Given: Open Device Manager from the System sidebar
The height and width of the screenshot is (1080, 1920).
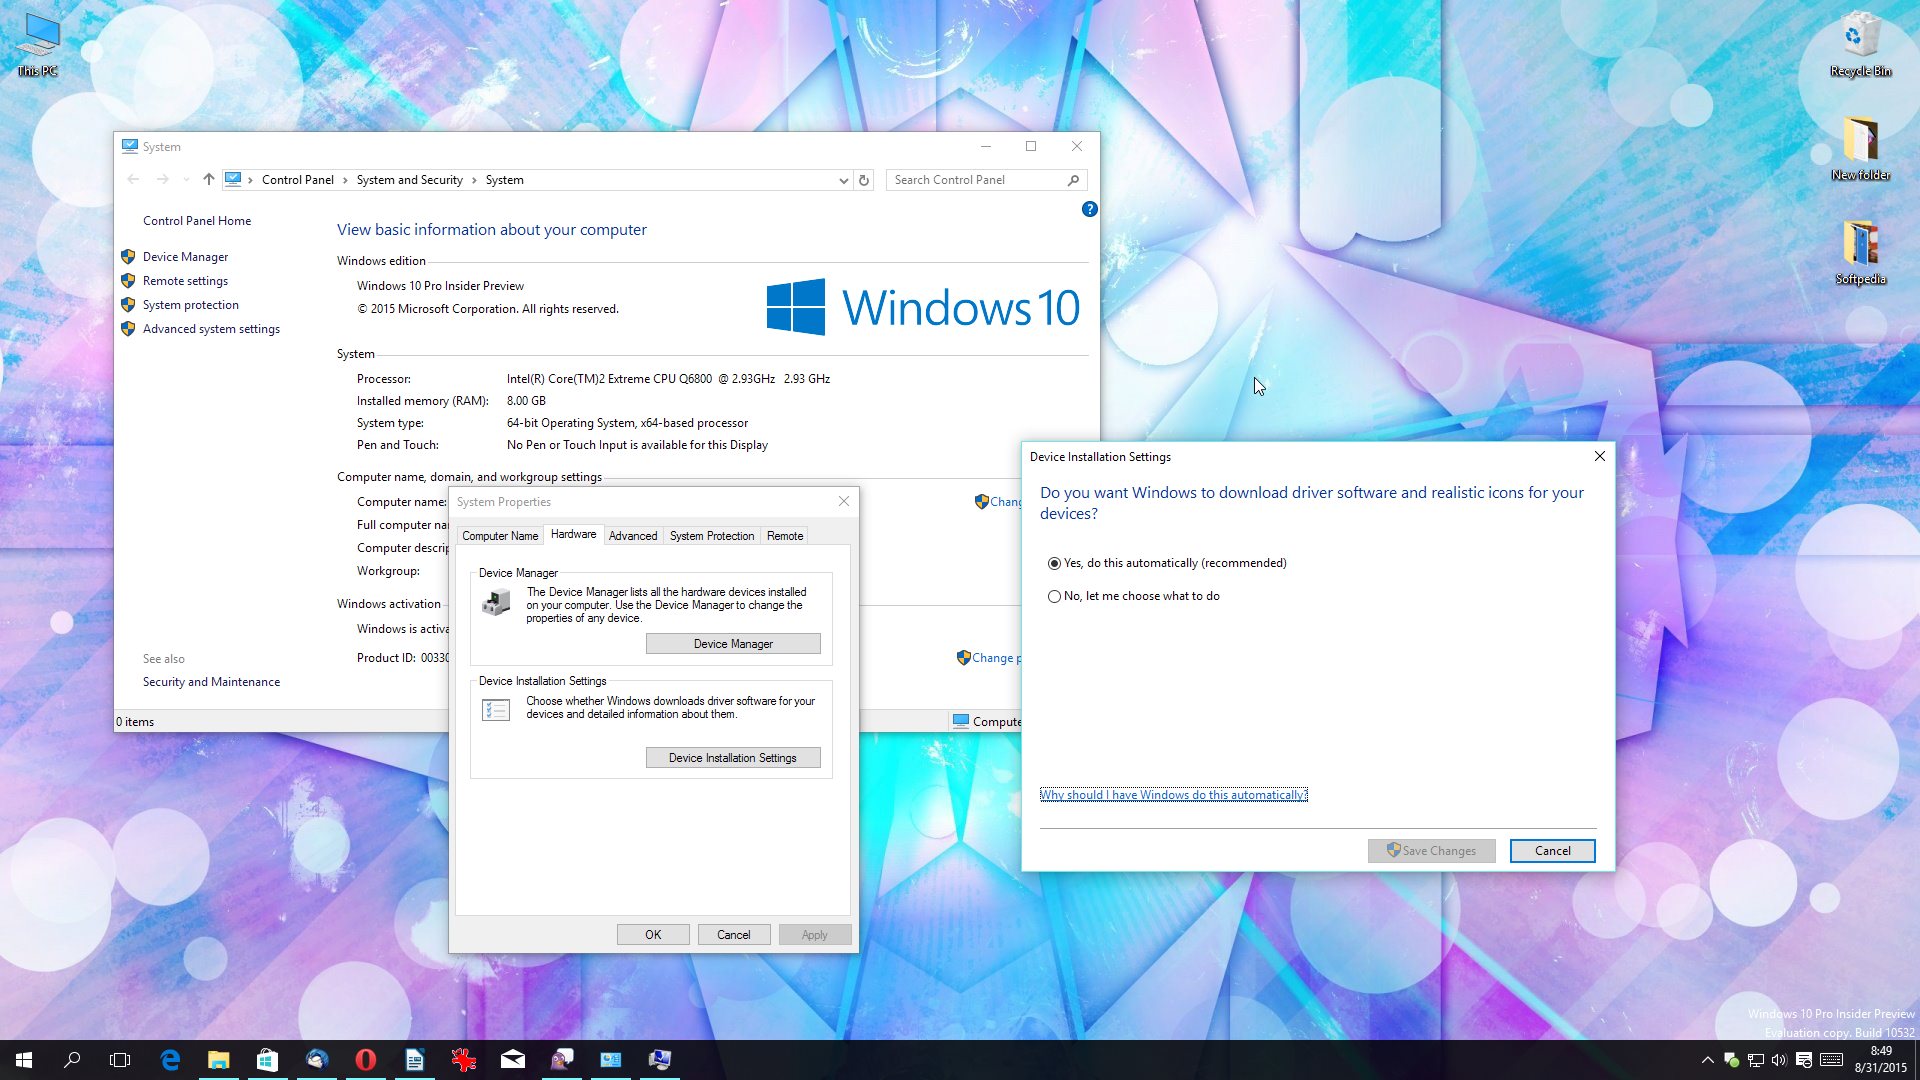Looking at the screenshot, I should point(185,257).
